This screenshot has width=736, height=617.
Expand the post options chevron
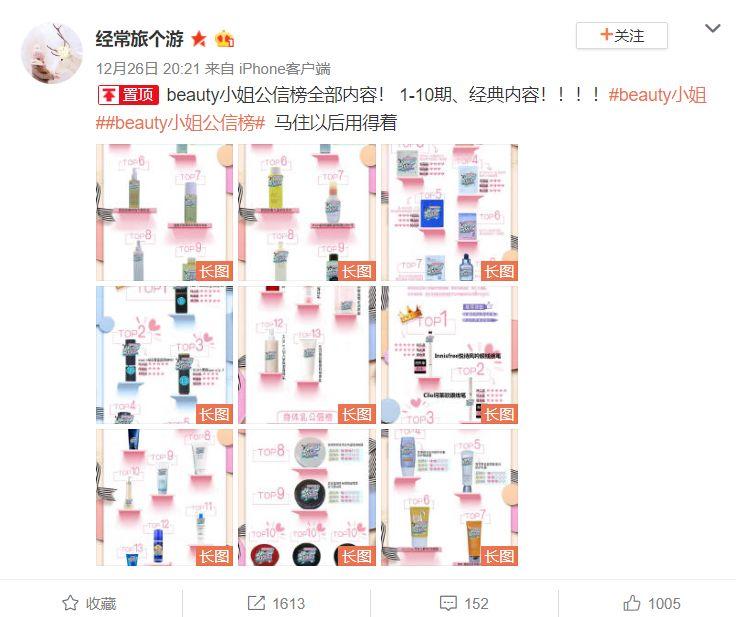click(713, 29)
